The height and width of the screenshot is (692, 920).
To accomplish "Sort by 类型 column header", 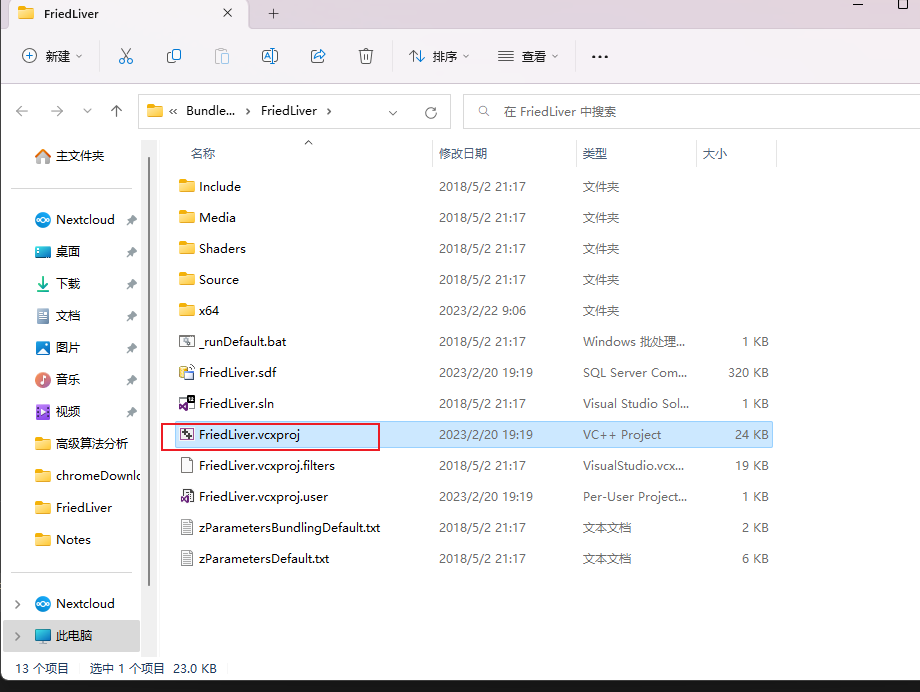I will tap(594, 154).
